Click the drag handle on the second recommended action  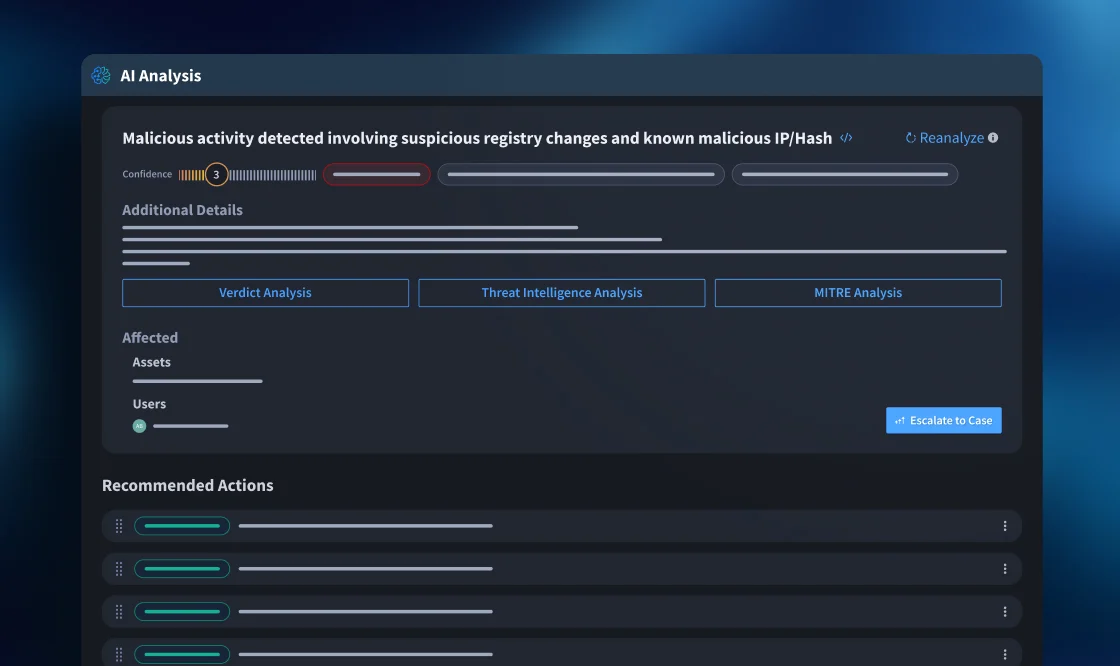point(118,568)
